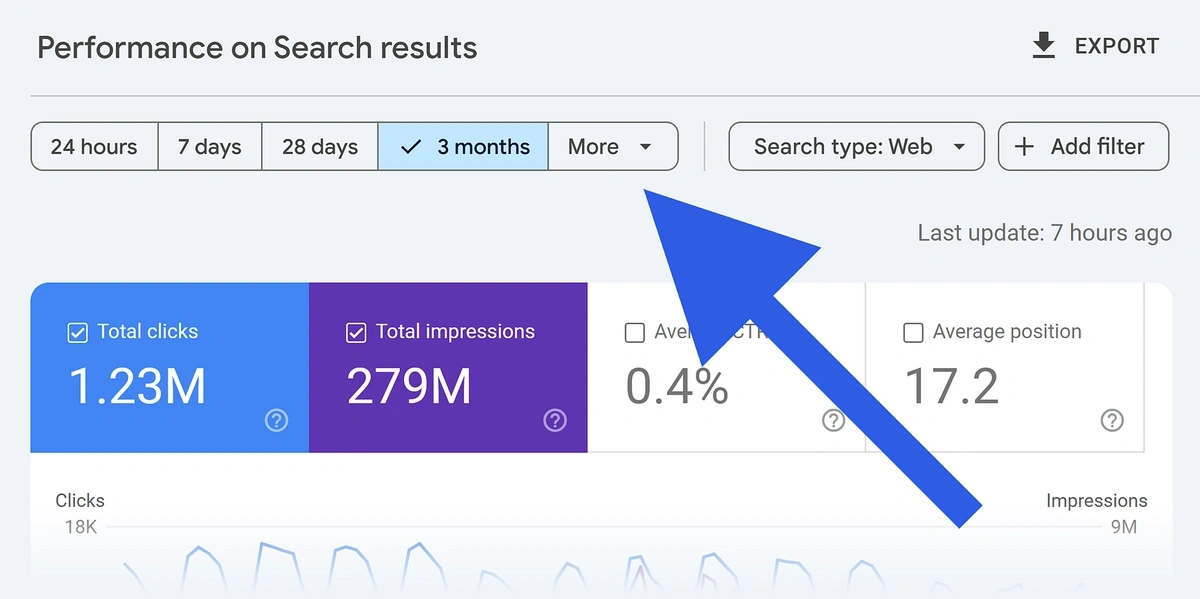Click help icon on Average position card
Screen dimensions: 1200x599
[x=1111, y=421]
